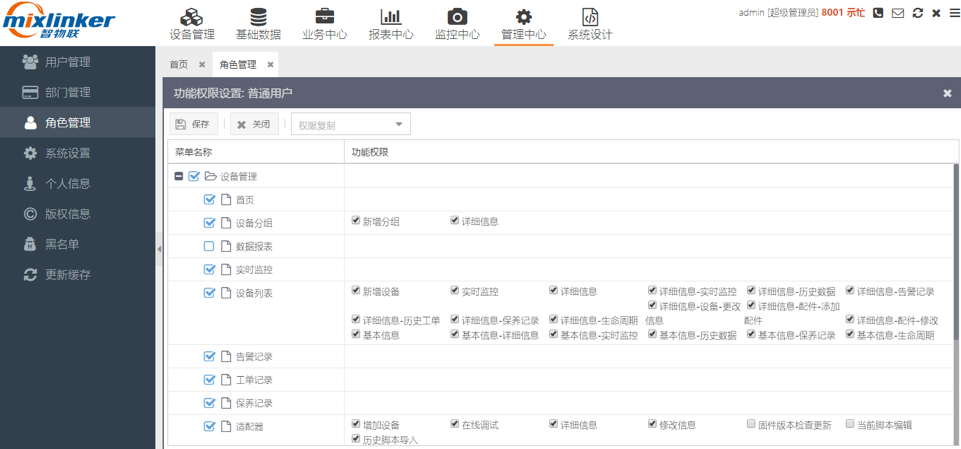Viewport: 961px width, 449px height.
Task: Open the 基础数据 database icon
Action: click(x=258, y=17)
